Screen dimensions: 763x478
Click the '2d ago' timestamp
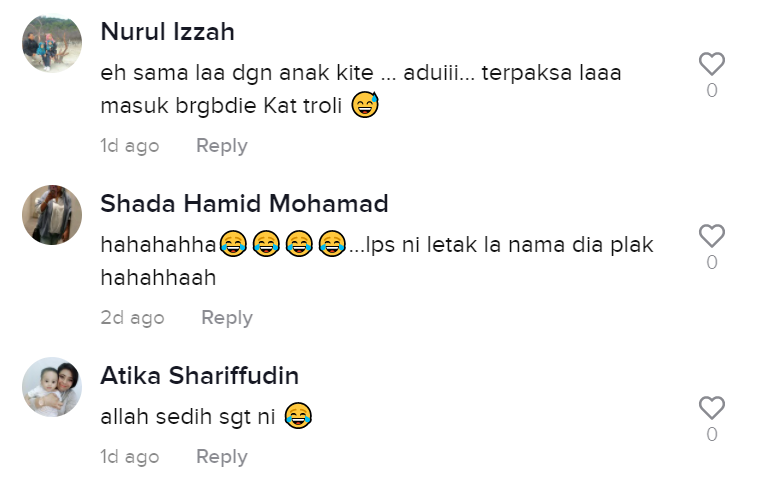(x=132, y=317)
